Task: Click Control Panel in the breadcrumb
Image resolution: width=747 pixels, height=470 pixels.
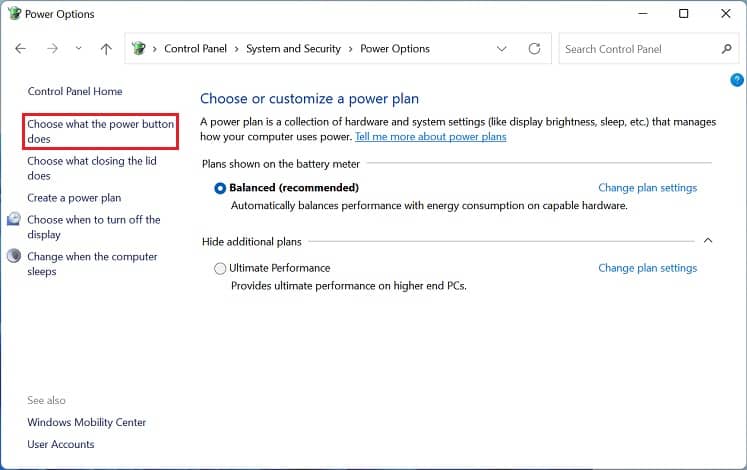Action: click(x=195, y=49)
